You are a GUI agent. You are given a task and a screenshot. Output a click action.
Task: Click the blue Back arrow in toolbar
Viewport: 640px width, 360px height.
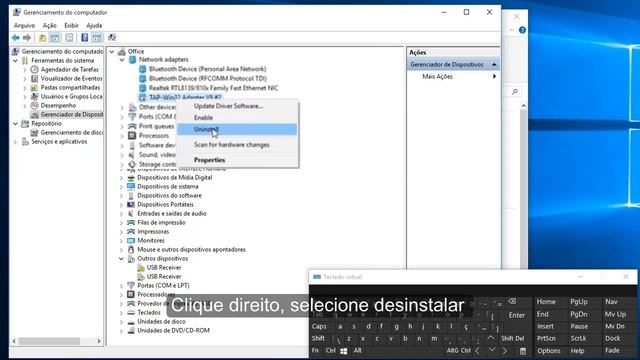tap(16, 38)
